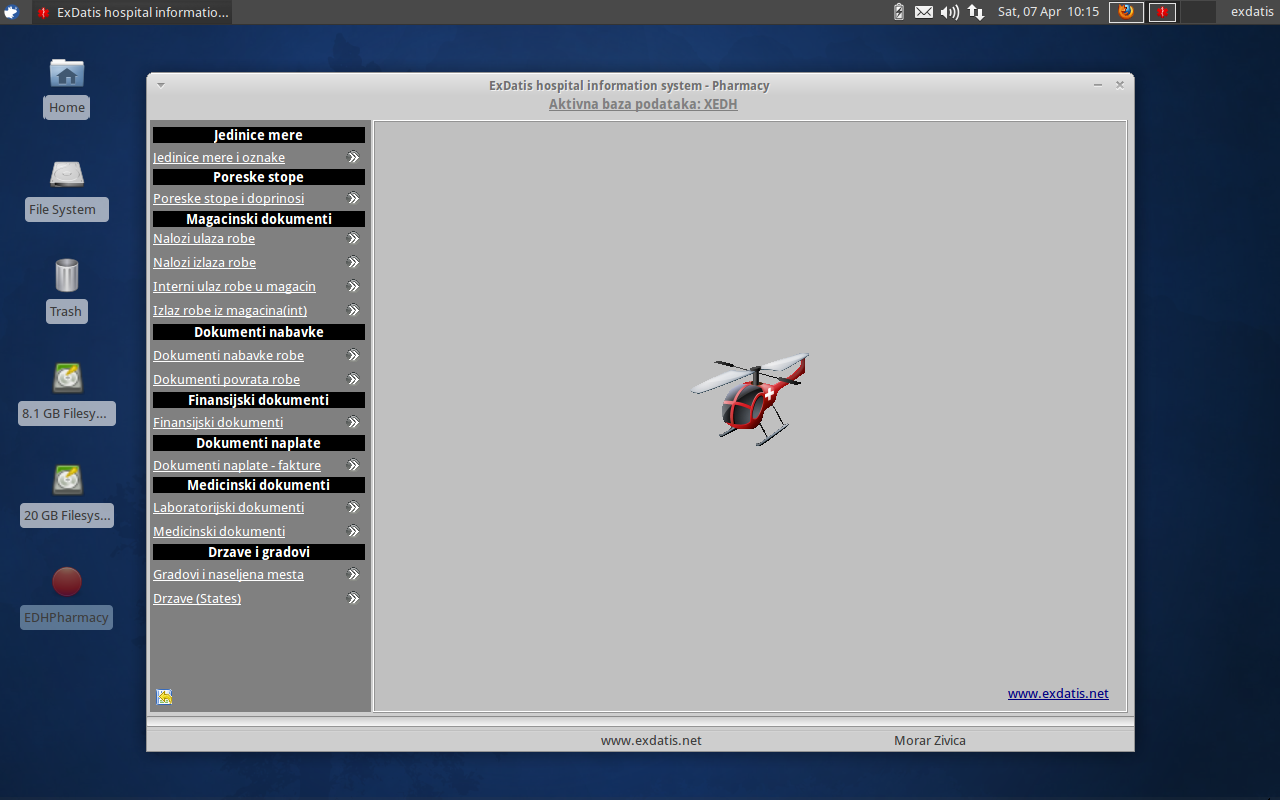Click the arrow next to Dokumenti naplate - fakture
The height and width of the screenshot is (800, 1280).
coord(353,465)
